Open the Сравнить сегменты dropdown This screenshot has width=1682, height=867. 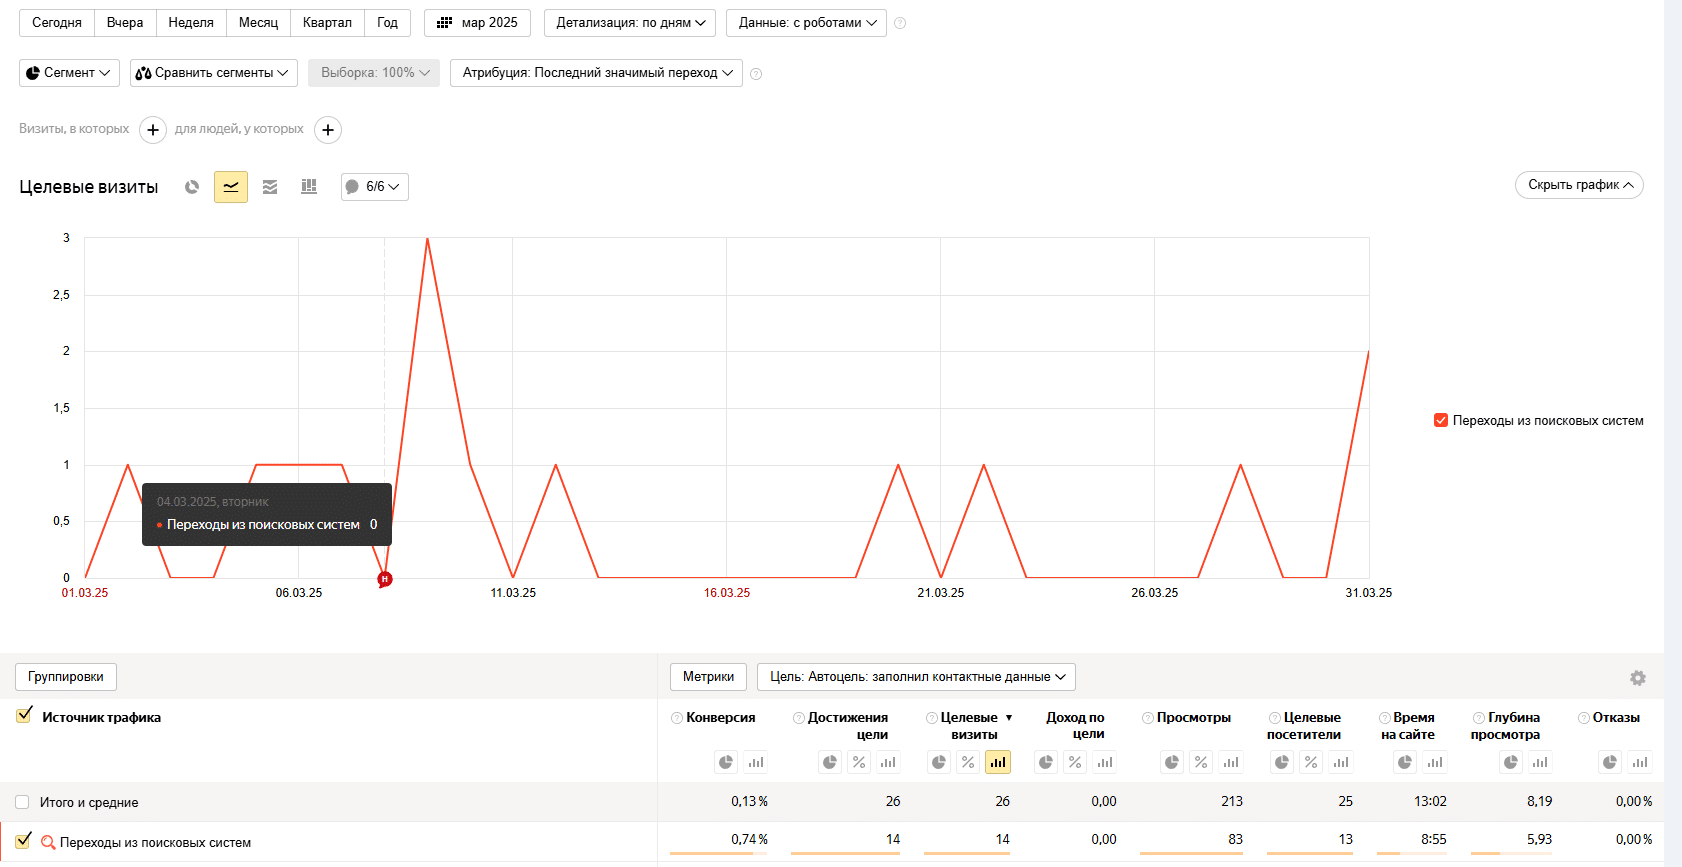pyautogui.click(x=214, y=73)
